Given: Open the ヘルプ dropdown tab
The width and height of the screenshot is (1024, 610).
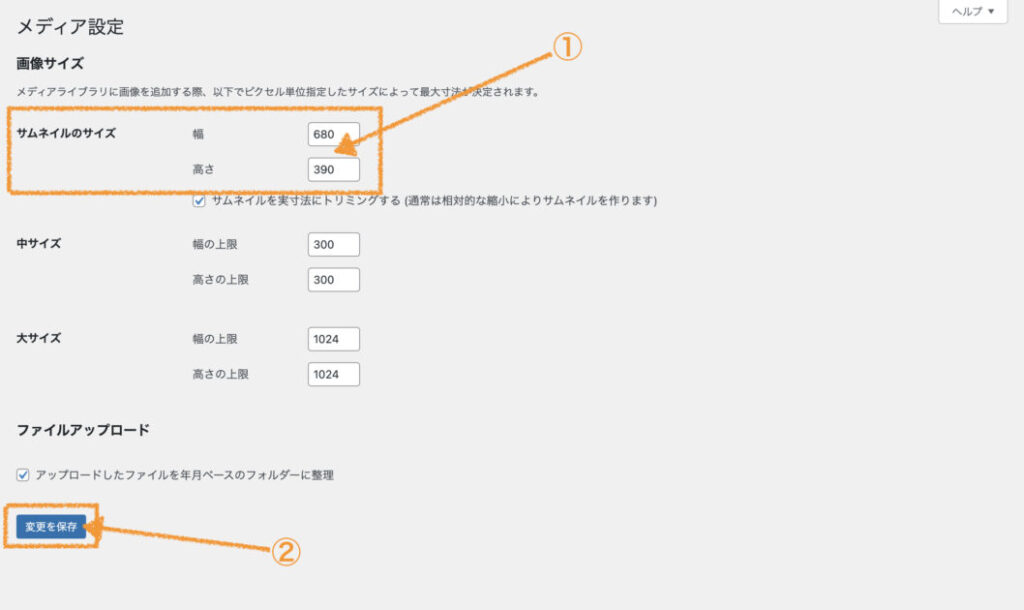Looking at the screenshot, I should 972,12.
